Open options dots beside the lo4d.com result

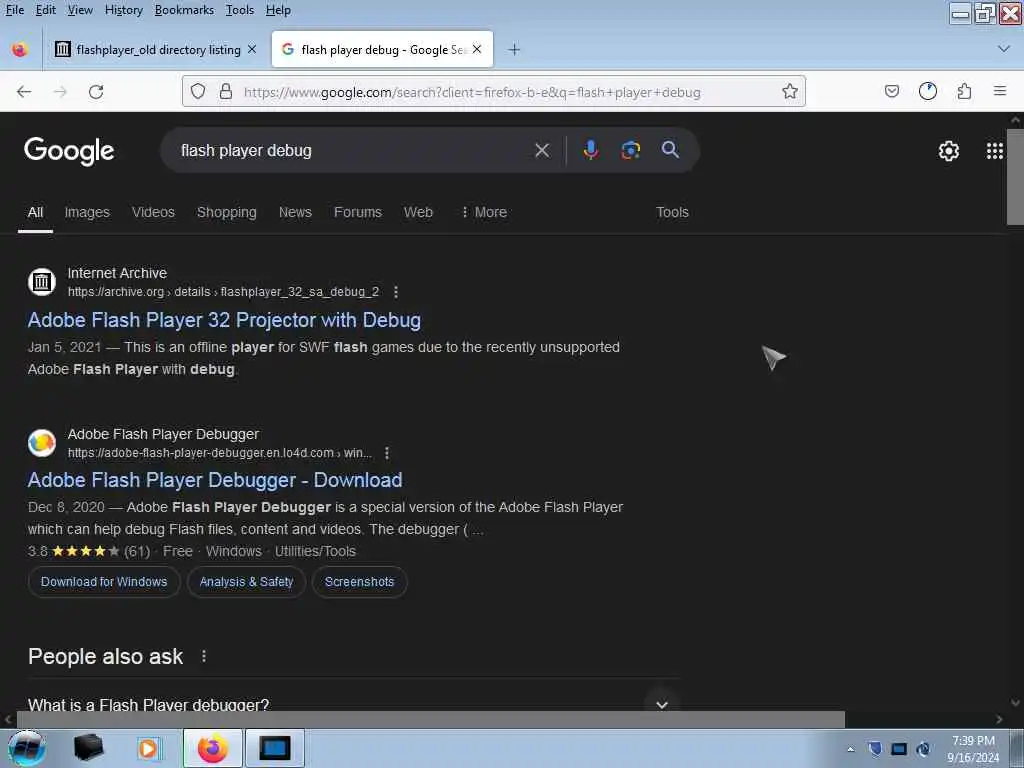pyautogui.click(x=387, y=453)
